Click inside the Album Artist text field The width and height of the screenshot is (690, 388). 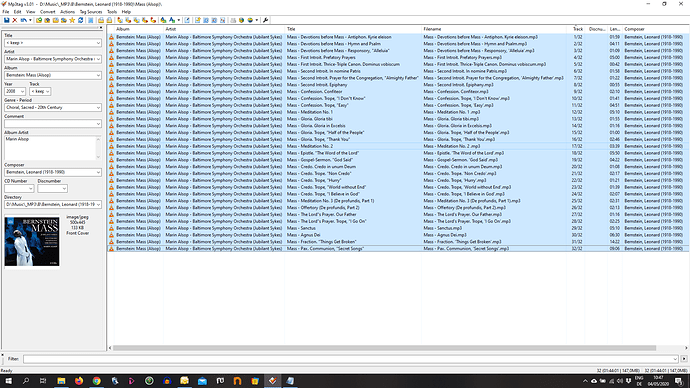[52, 148]
